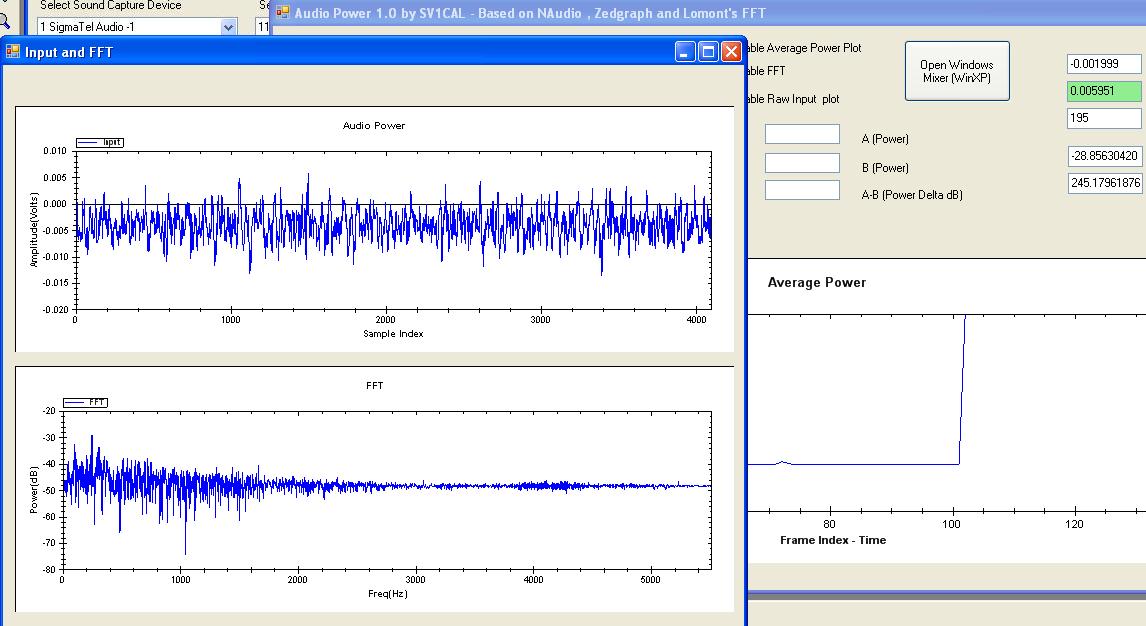Click the magnifier icon at the left edge
Screen dimensions: 1146x626
tap(3, 18)
